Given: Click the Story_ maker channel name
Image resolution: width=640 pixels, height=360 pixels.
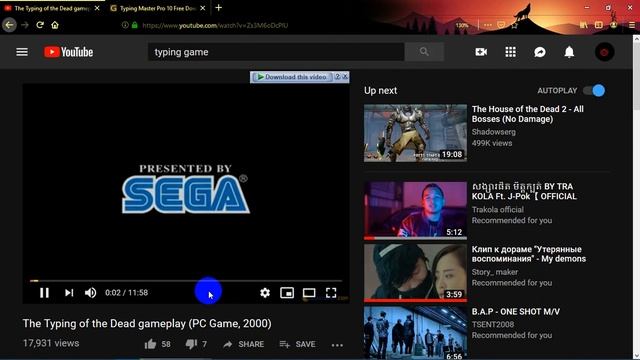Looking at the screenshot, I should click(495, 272).
